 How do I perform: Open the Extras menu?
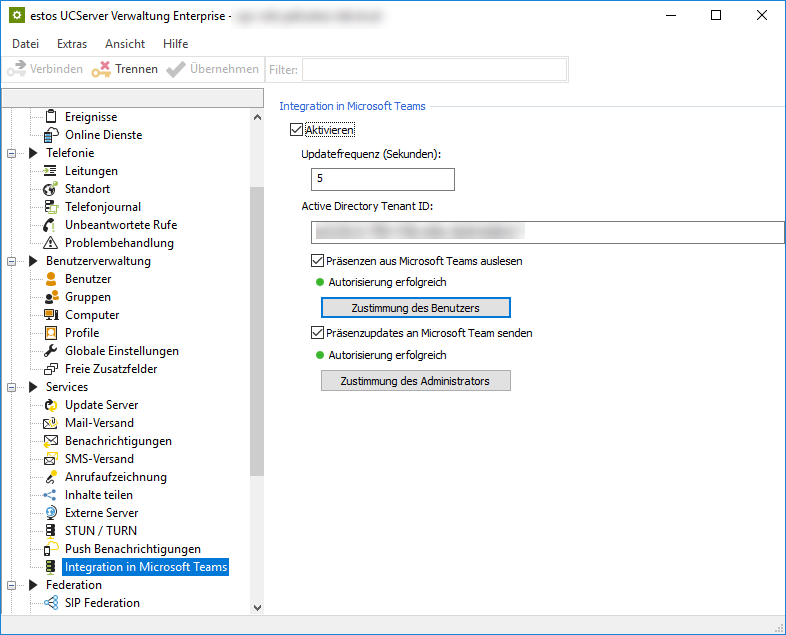72,44
